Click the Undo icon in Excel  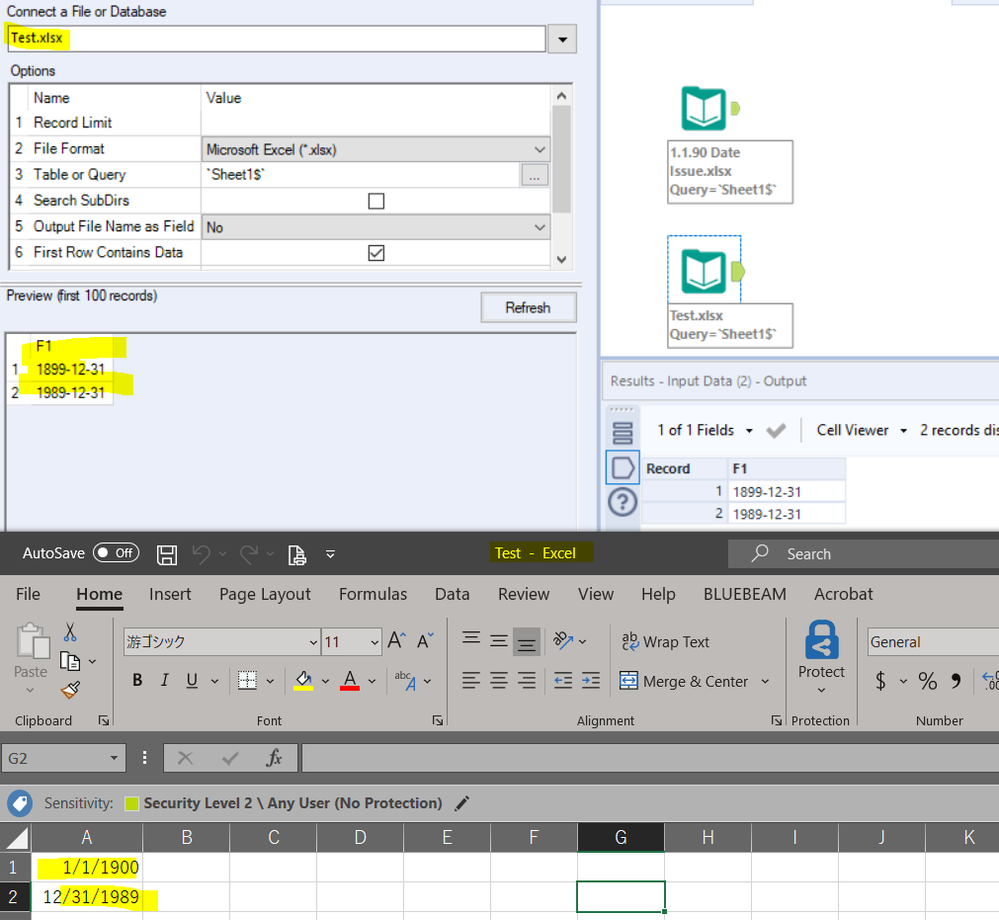201,554
